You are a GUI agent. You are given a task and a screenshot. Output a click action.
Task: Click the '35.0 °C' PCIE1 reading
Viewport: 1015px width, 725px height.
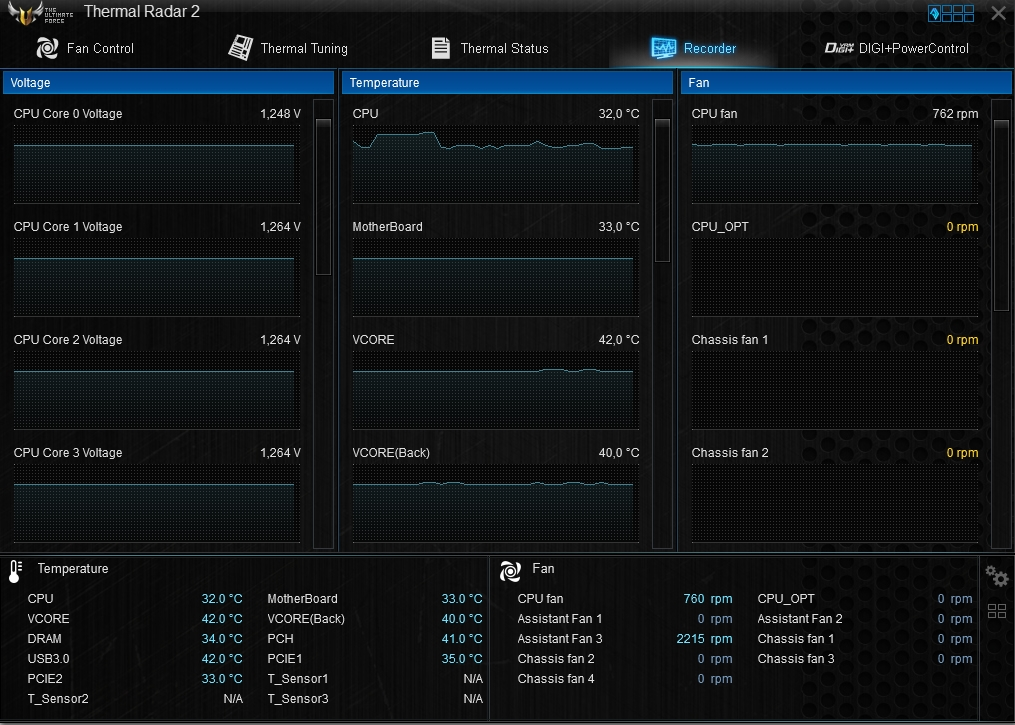click(462, 659)
